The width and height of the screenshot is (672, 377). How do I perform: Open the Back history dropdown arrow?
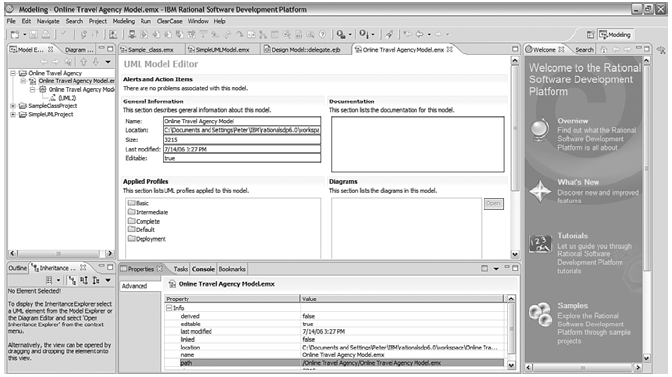tap(429, 34)
